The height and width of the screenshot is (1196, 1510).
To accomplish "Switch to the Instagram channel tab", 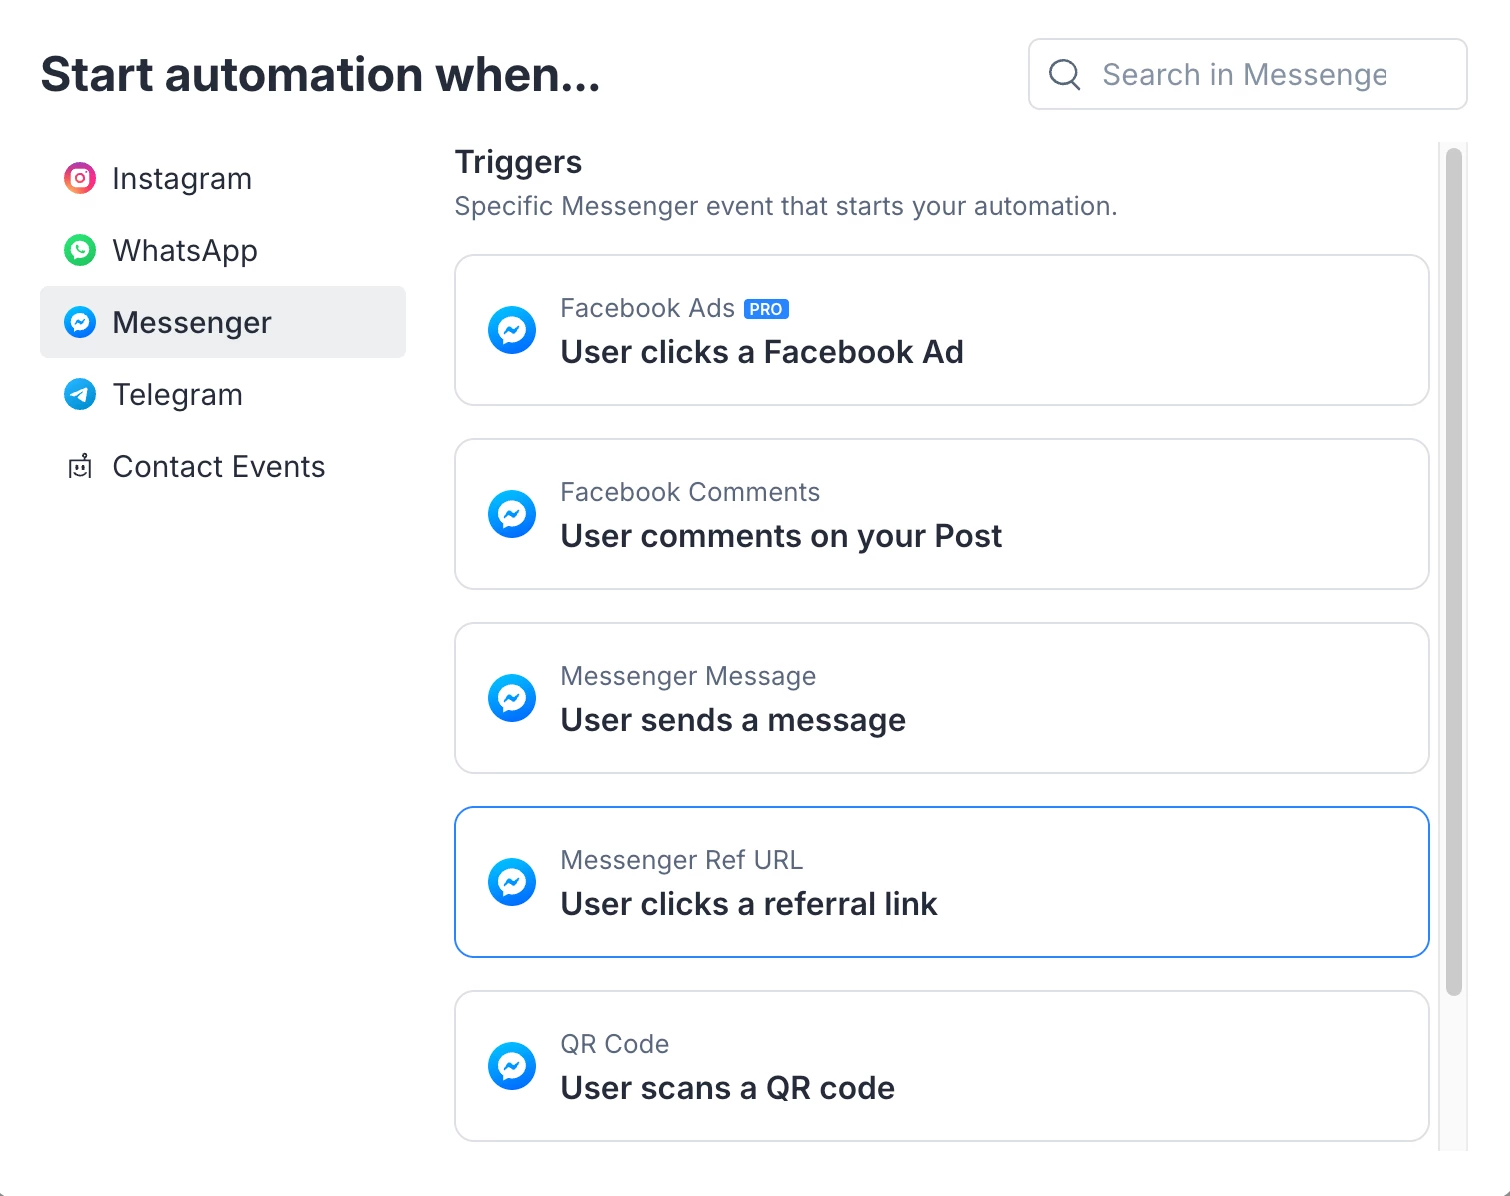I will [182, 179].
